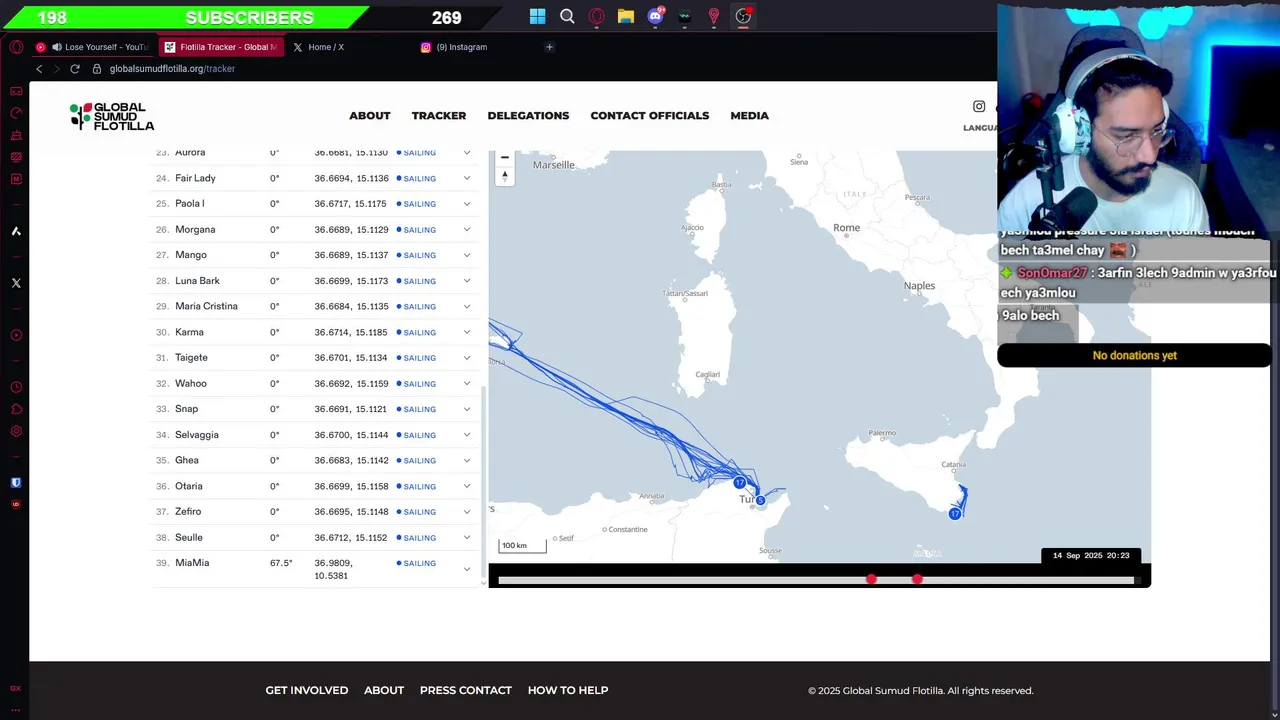
Task: Click the Global Sumud Flotilla logo
Action: coord(112,116)
